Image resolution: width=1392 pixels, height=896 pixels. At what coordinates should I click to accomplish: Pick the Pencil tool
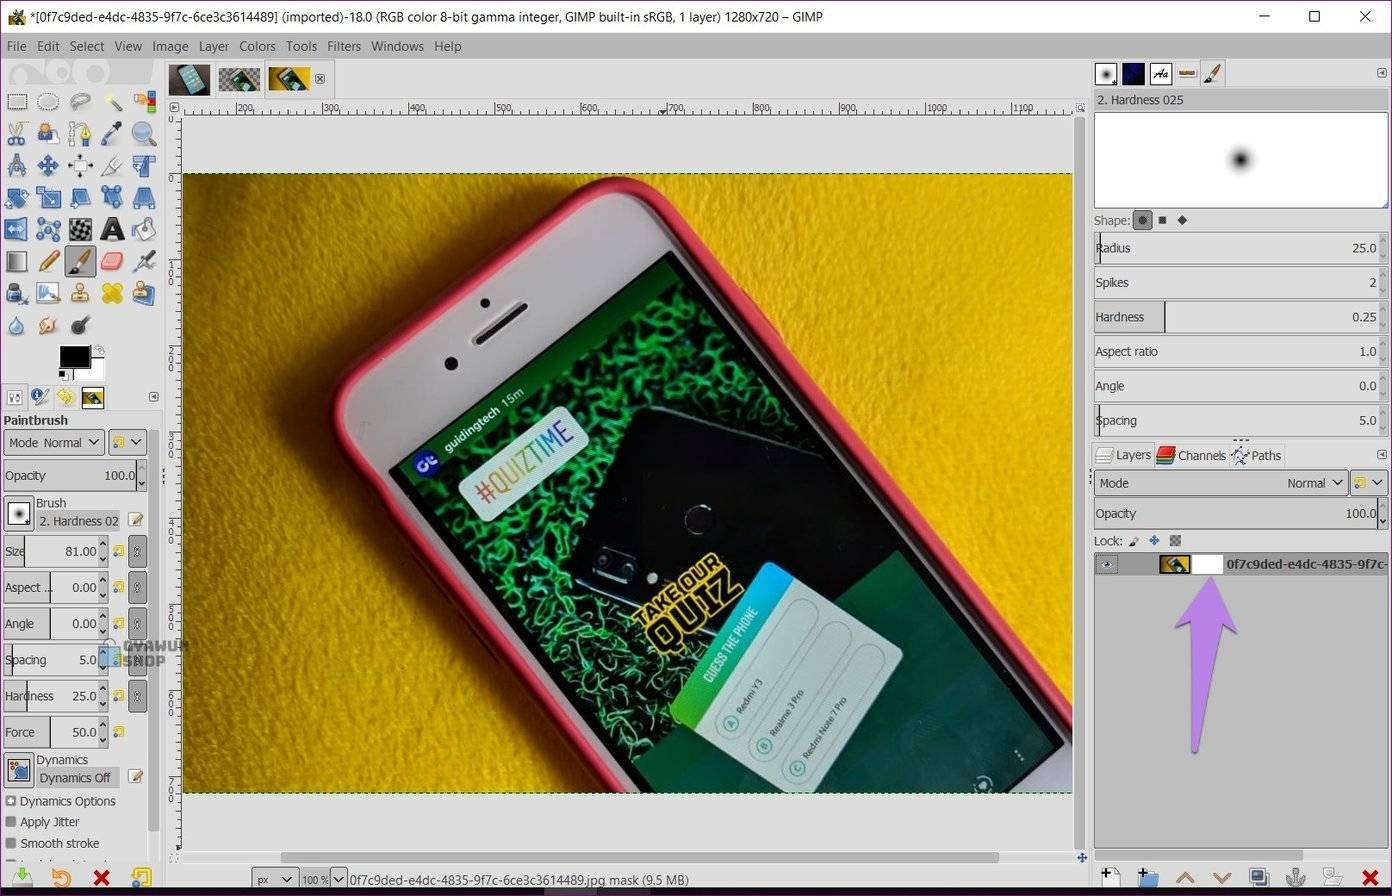(48, 261)
